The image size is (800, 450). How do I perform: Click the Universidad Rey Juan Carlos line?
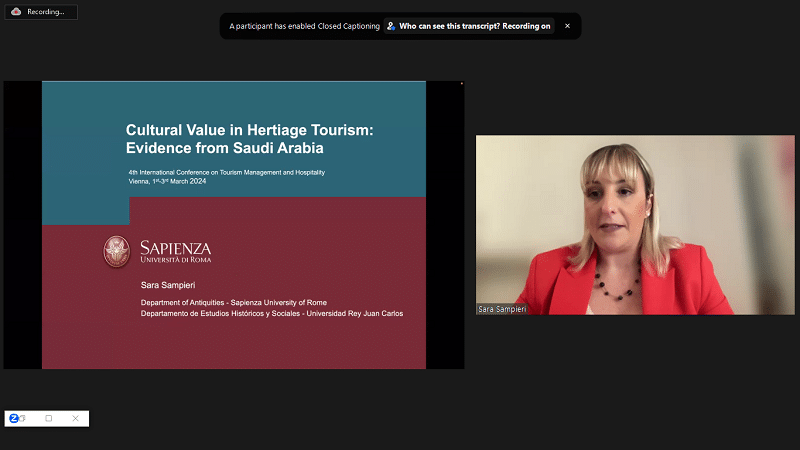[x=271, y=313]
